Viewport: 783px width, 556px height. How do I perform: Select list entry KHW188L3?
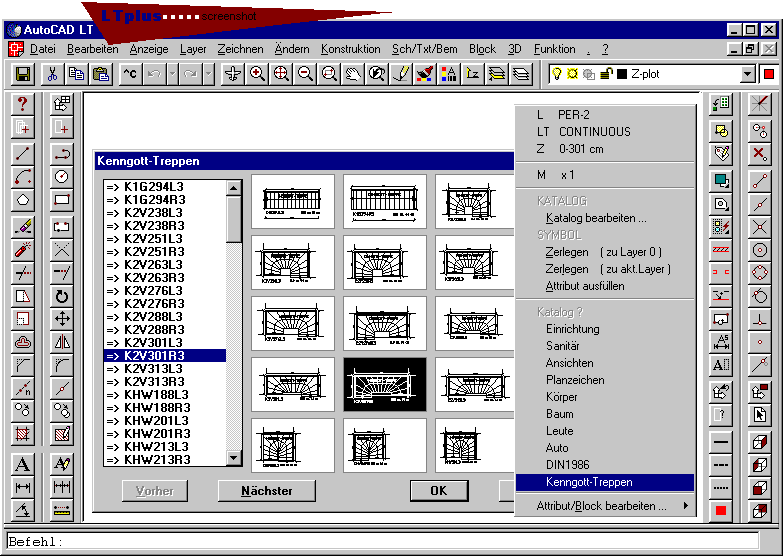[165, 395]
